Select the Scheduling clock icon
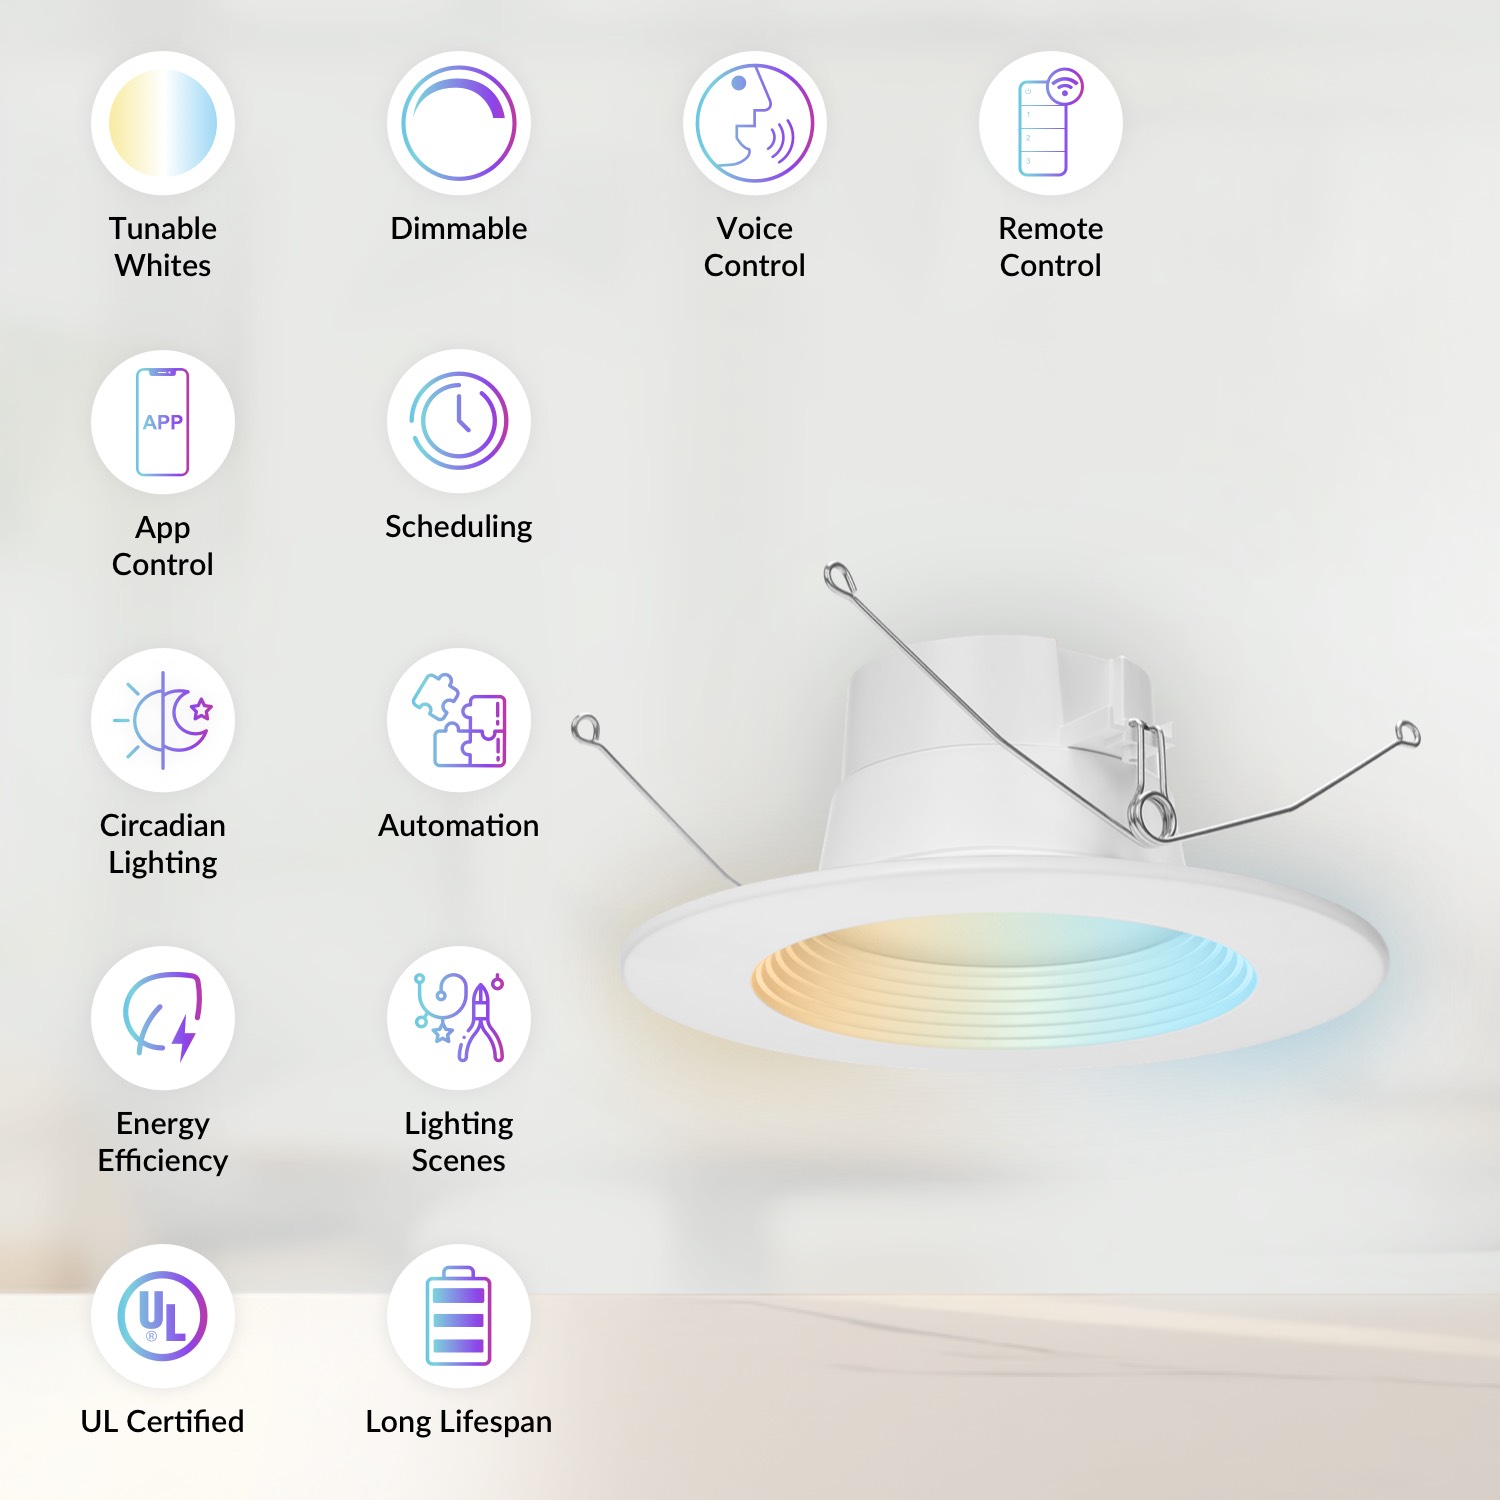Viewport: 1500px width, 1500px height. [x=459, y=421]
